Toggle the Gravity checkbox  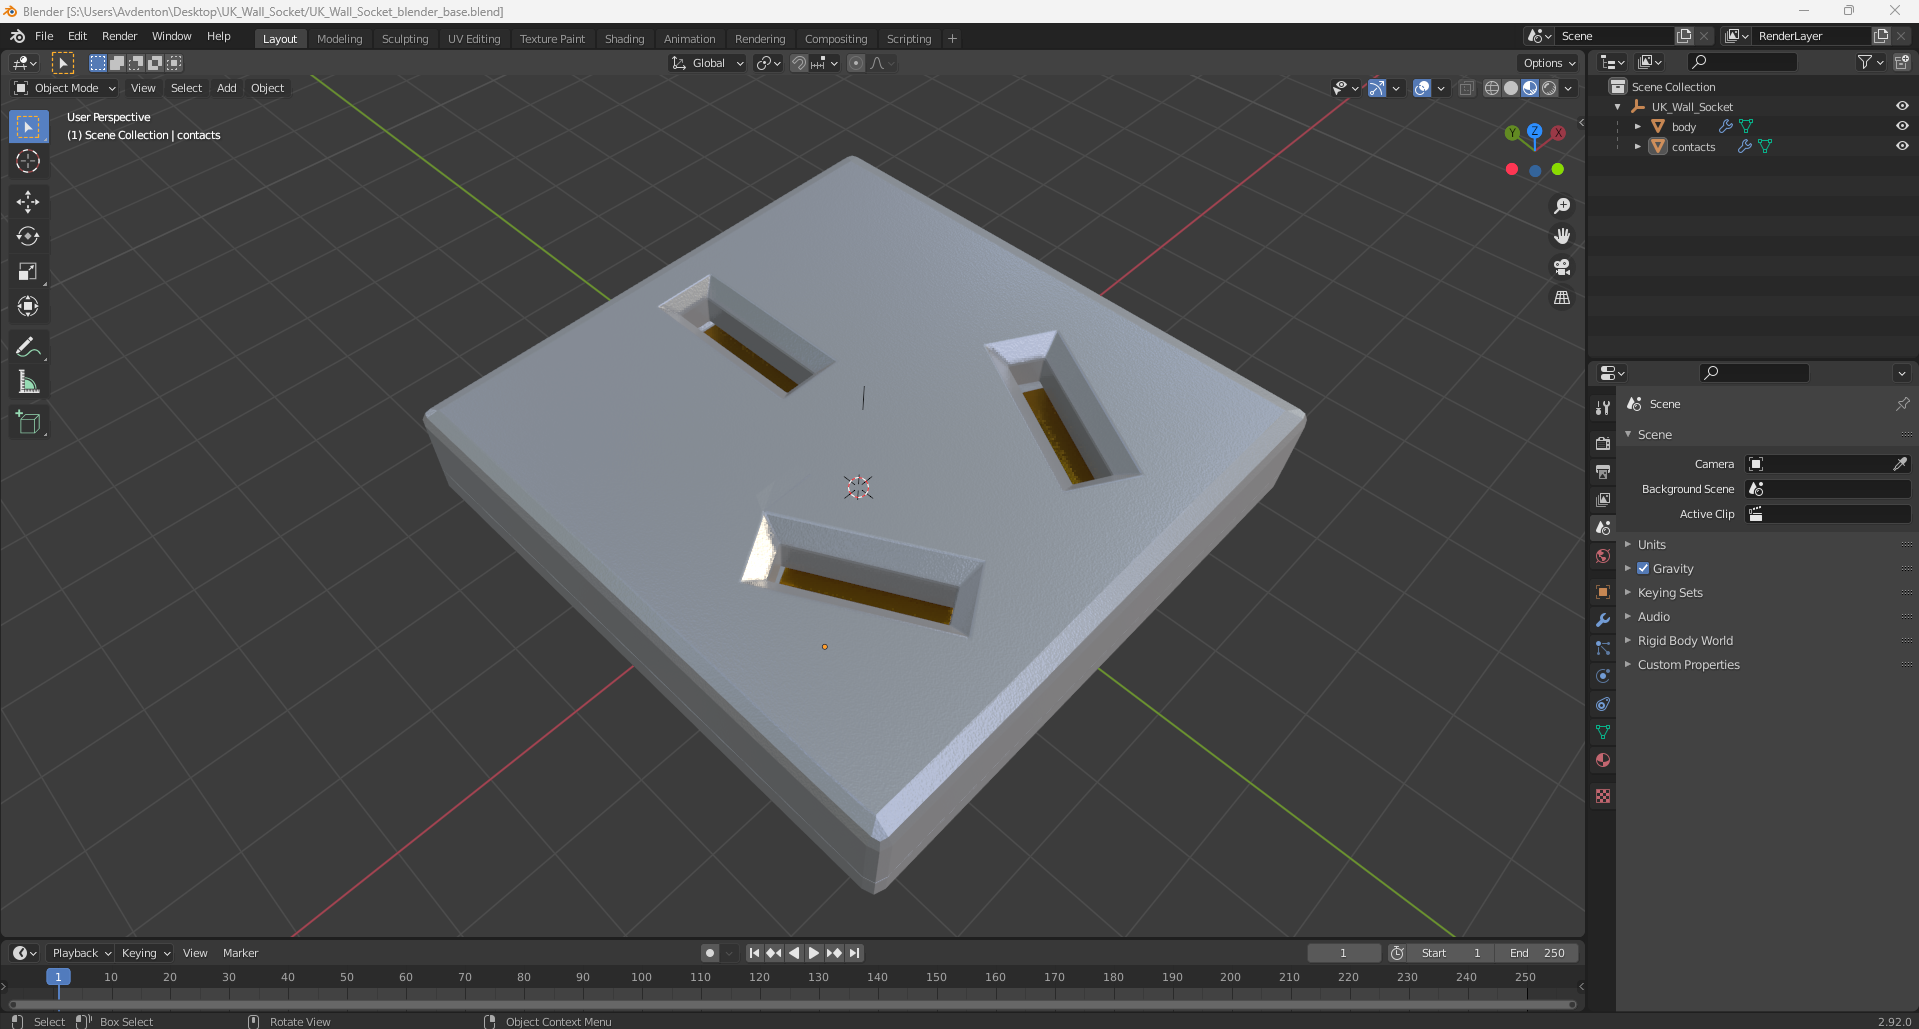click(1643, 568)
